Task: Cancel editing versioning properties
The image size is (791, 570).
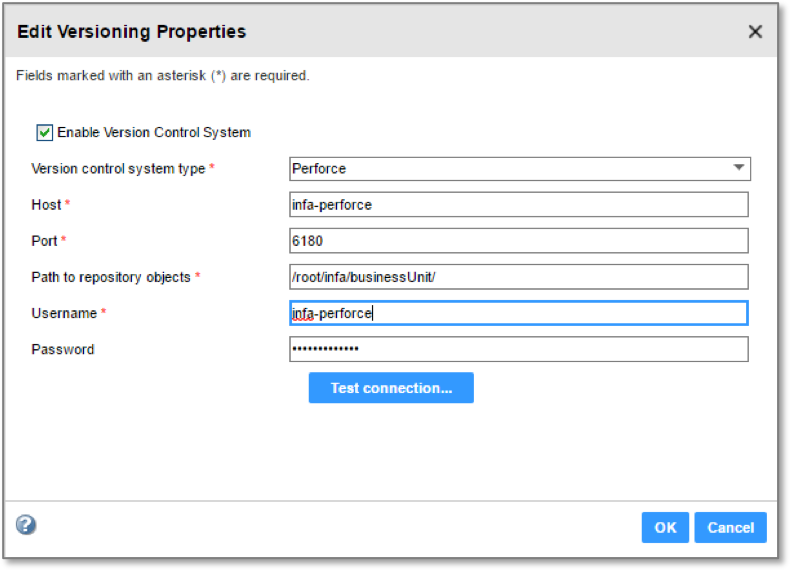Action: point(730,528)
